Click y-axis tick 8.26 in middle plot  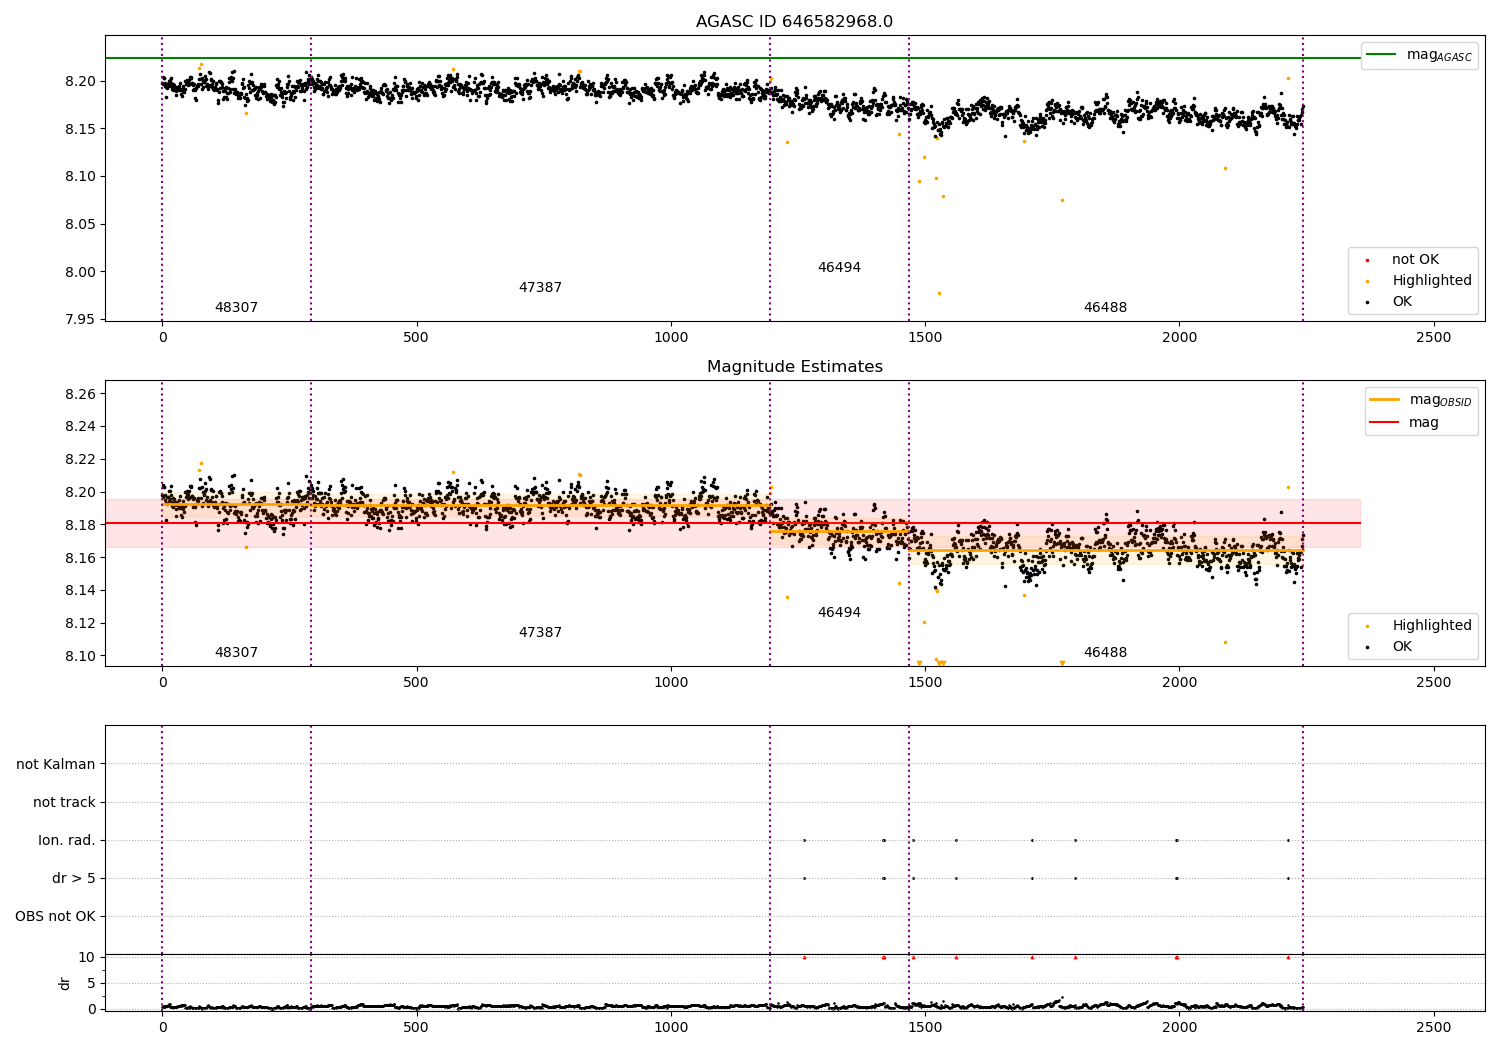[x=81, y=394]
